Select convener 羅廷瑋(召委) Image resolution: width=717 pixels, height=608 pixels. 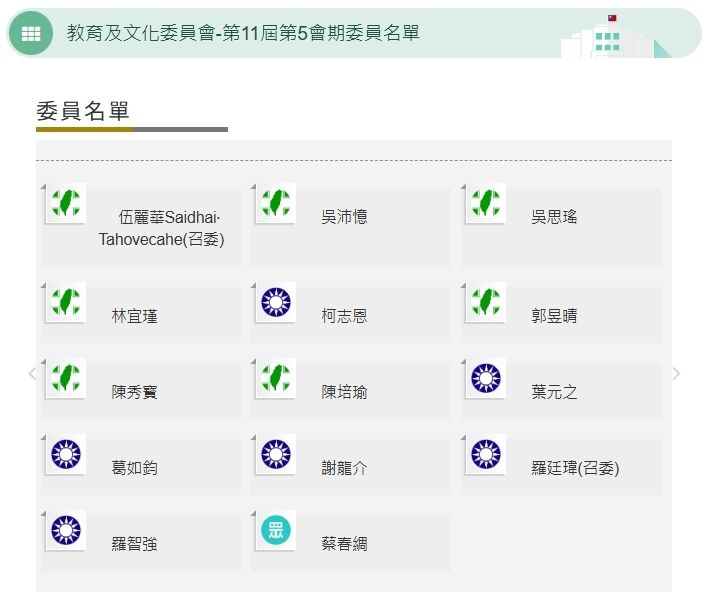pyautogui.click(x=575, y=468)
